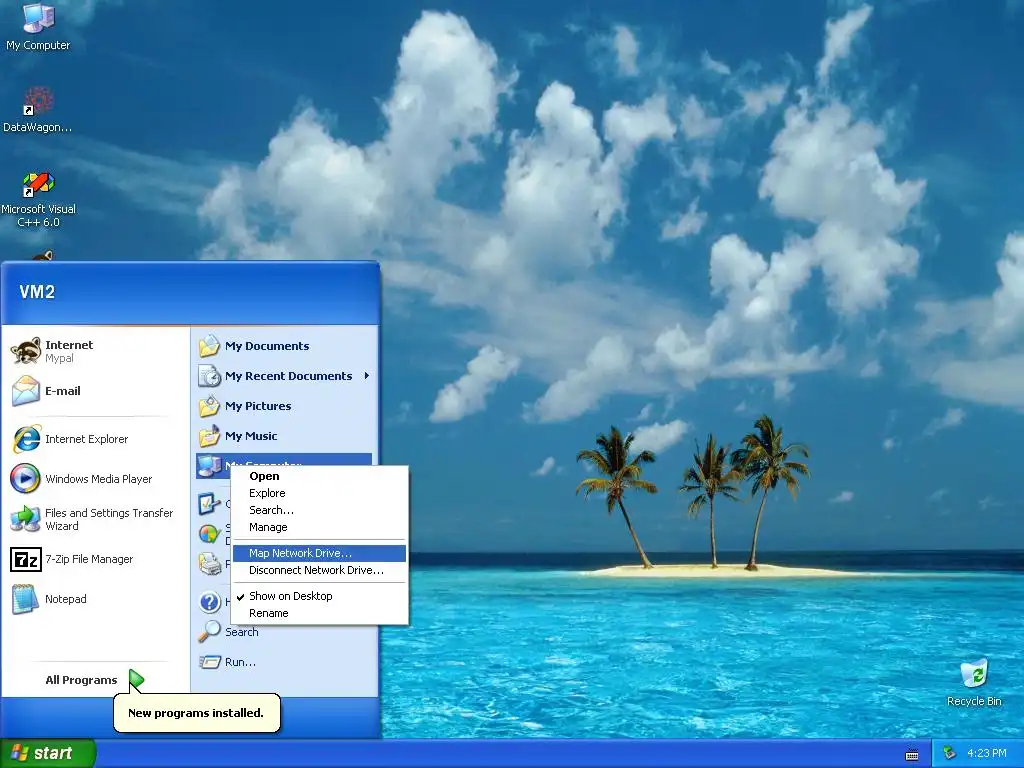Click the 4:23 PM taskbar clock
This screenshot has height=768, width=1024.
click(x=986, y=754)
